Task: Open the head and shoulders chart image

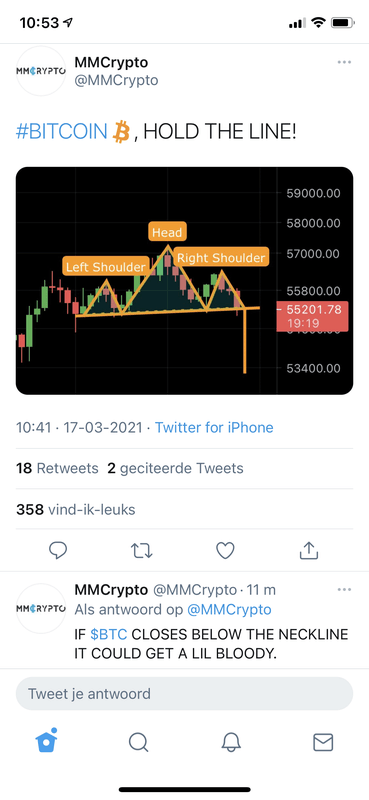Action: (184, 281)
